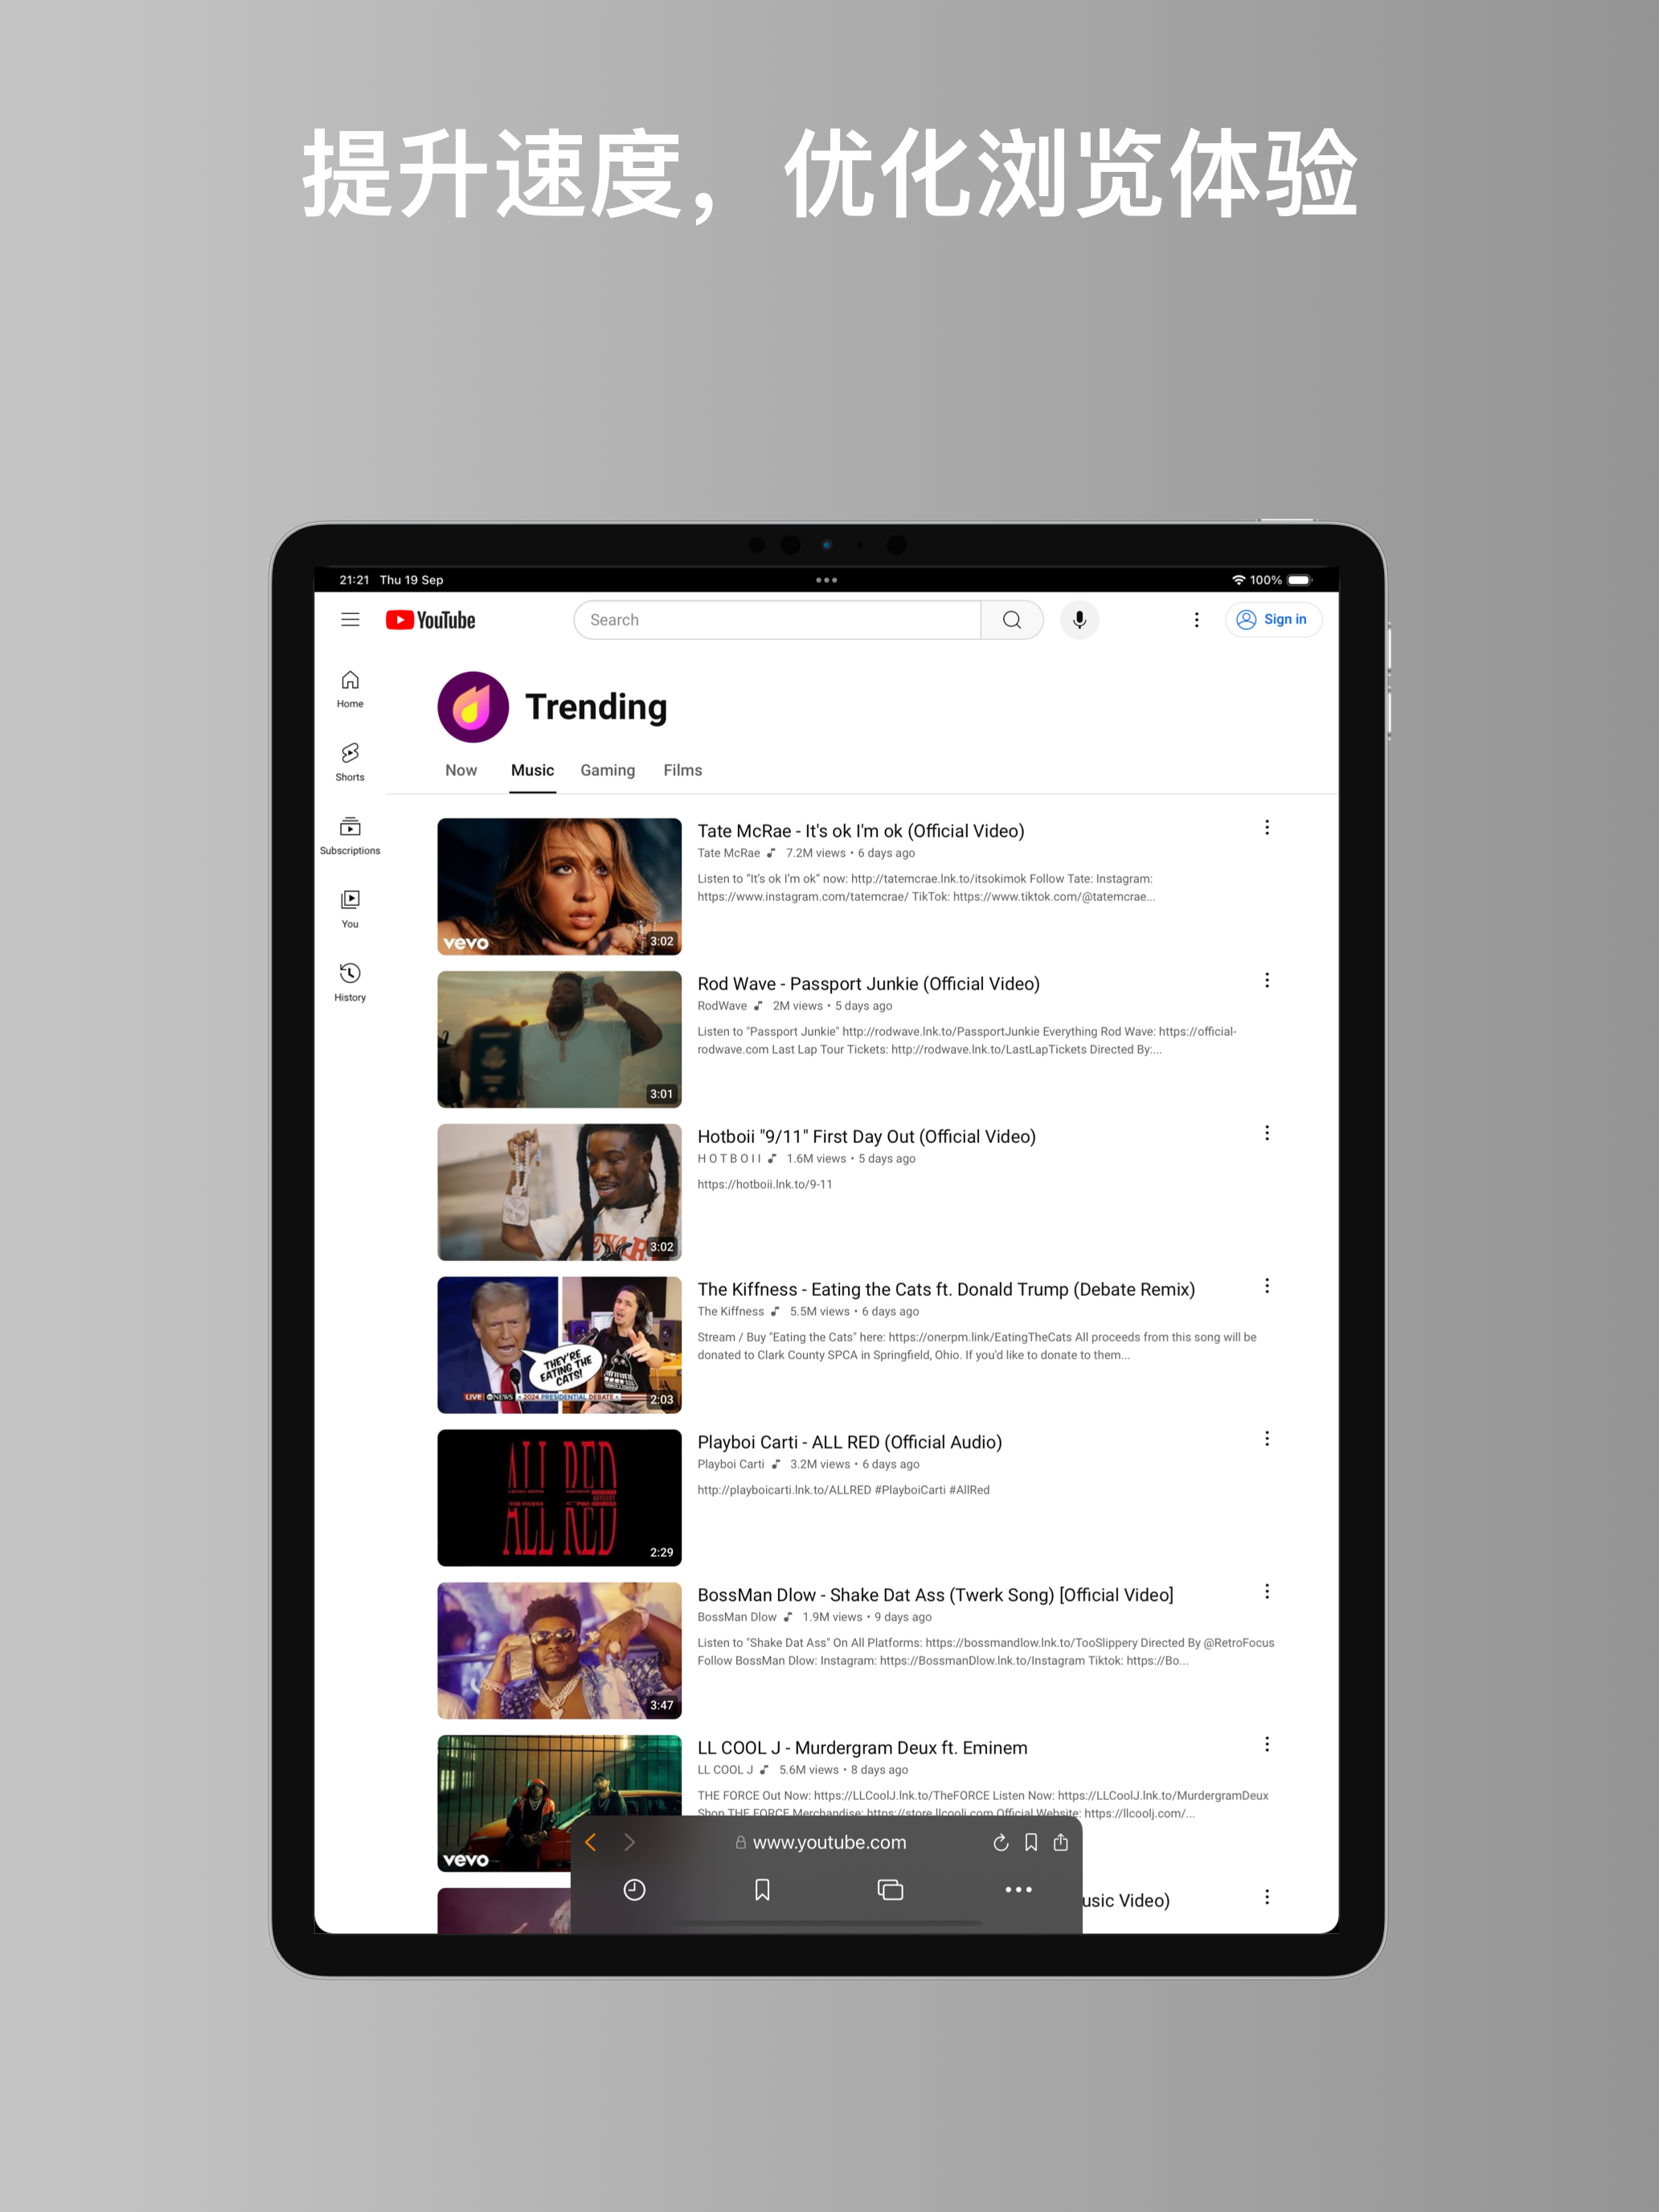Image resolution: width=1659 pixels, height=2212 pixels.
Task: Tap the iPad multitasking three dots
Action: point(826,580)
